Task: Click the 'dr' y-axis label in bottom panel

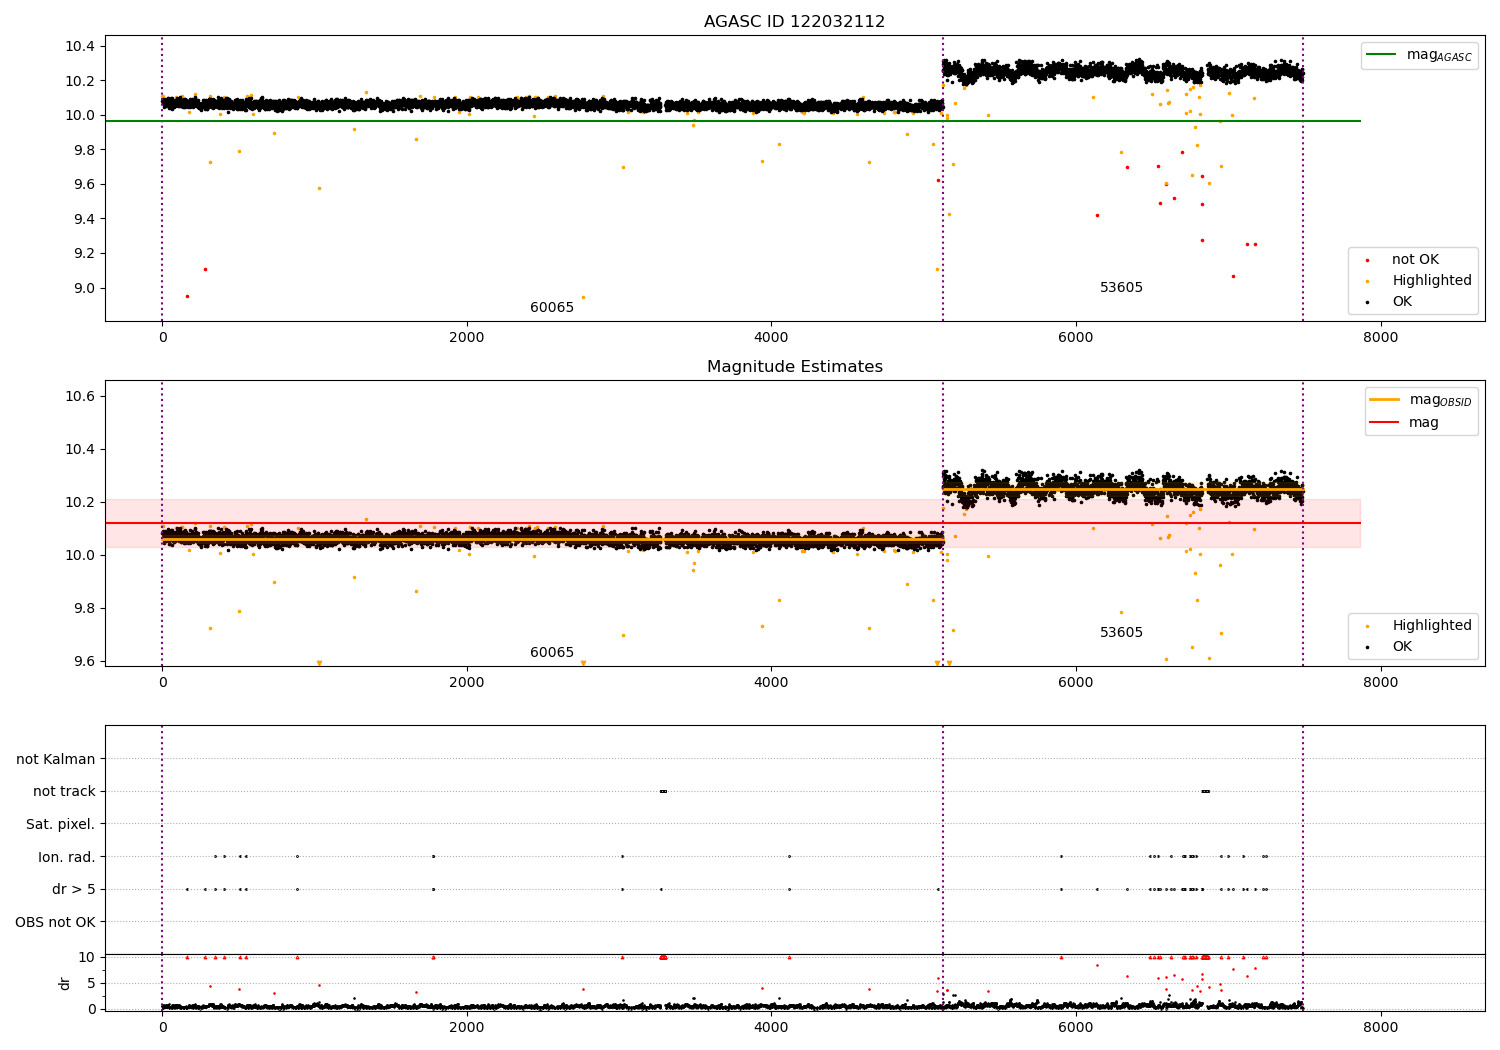Action: [x=65, y=983]
